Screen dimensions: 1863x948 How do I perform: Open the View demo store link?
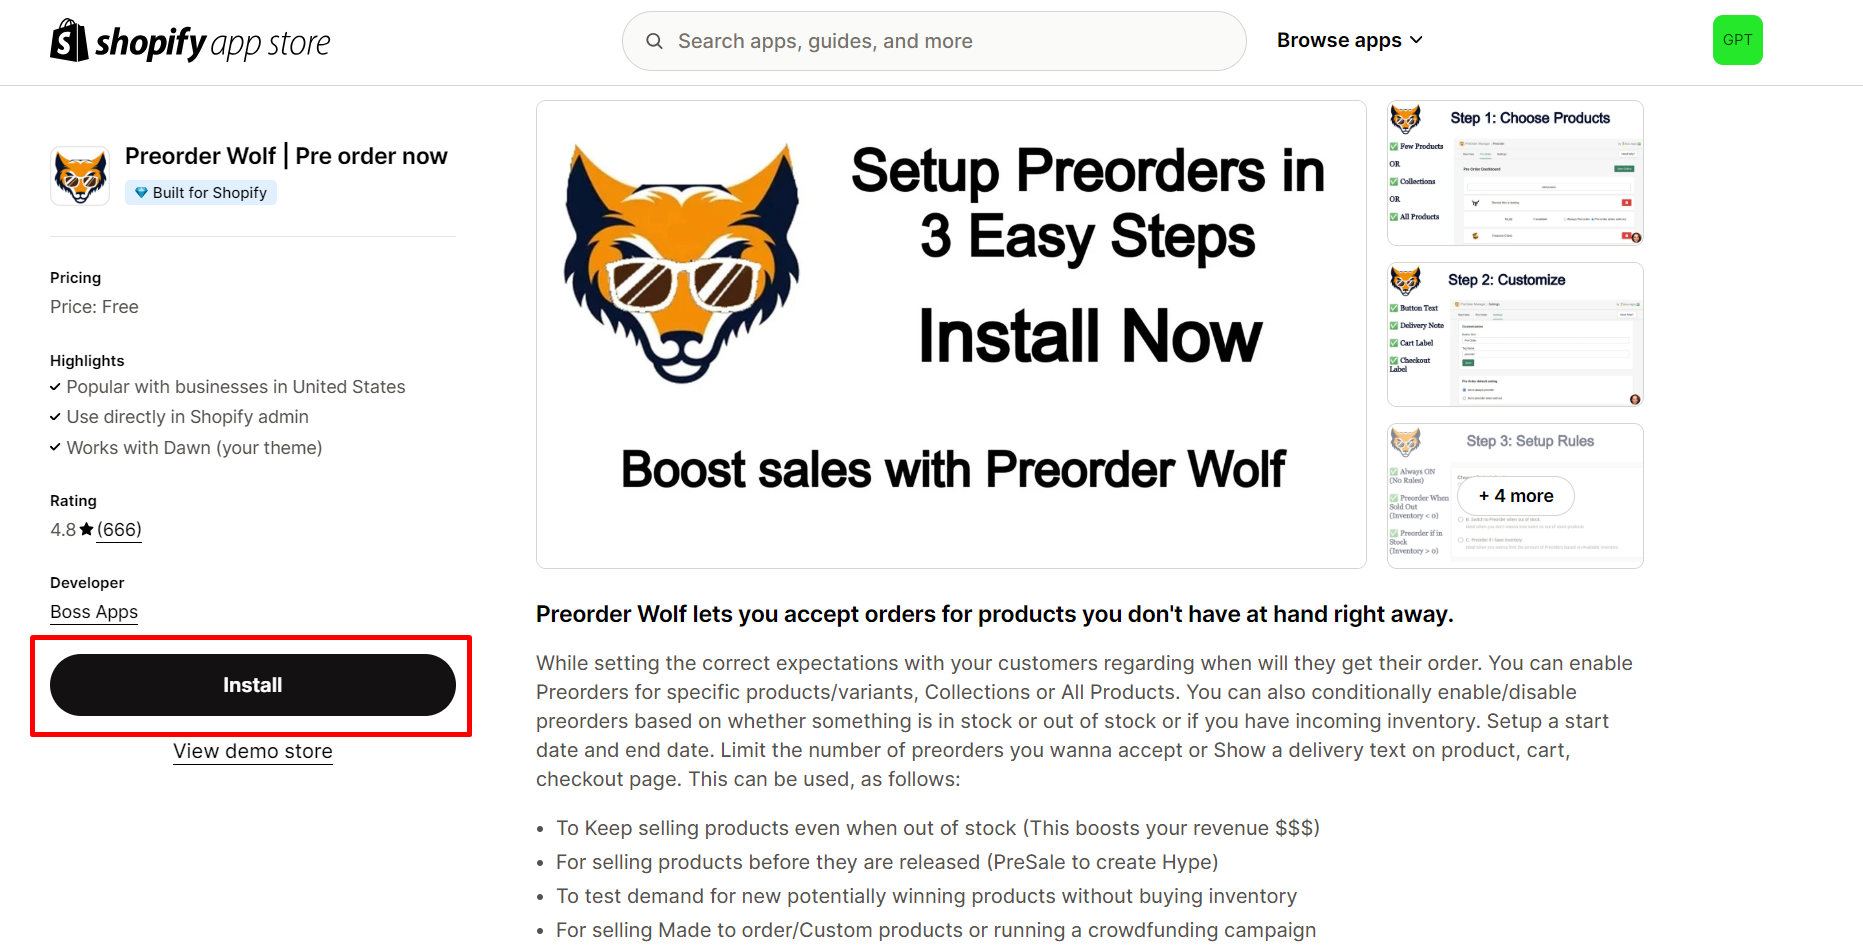pos(253,751)
